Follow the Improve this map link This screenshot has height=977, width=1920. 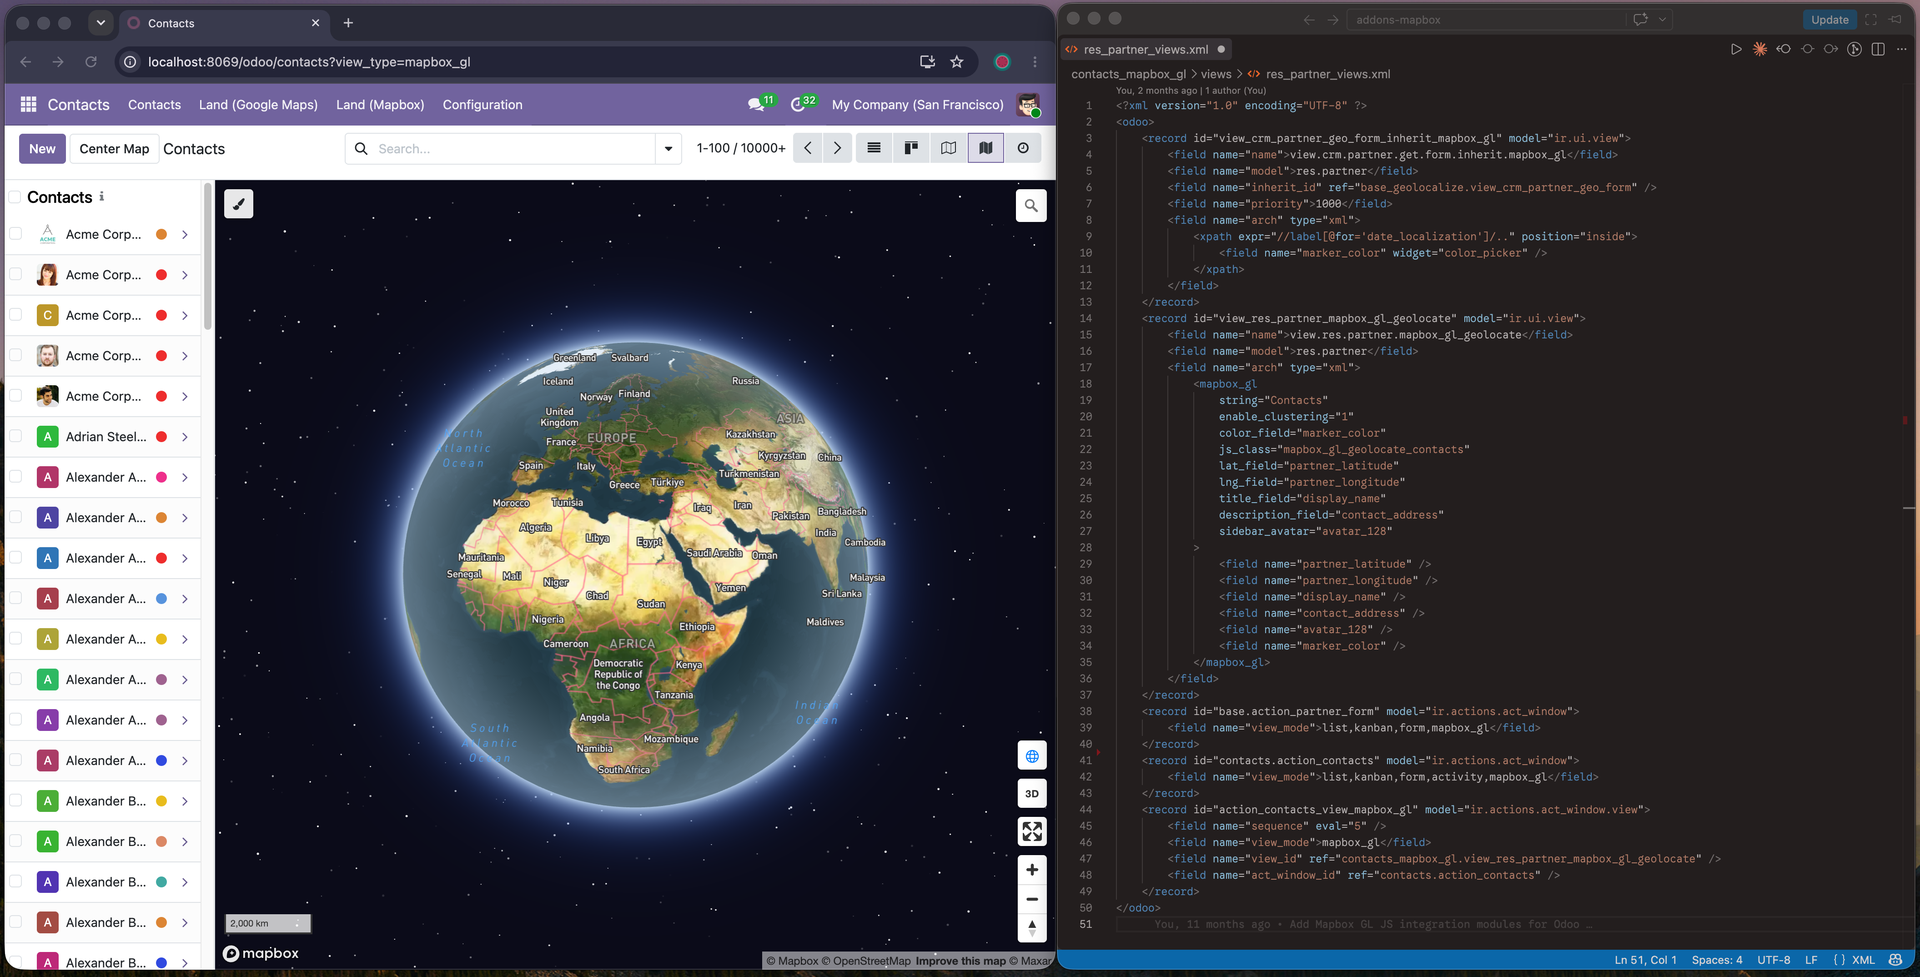[960, 961]
